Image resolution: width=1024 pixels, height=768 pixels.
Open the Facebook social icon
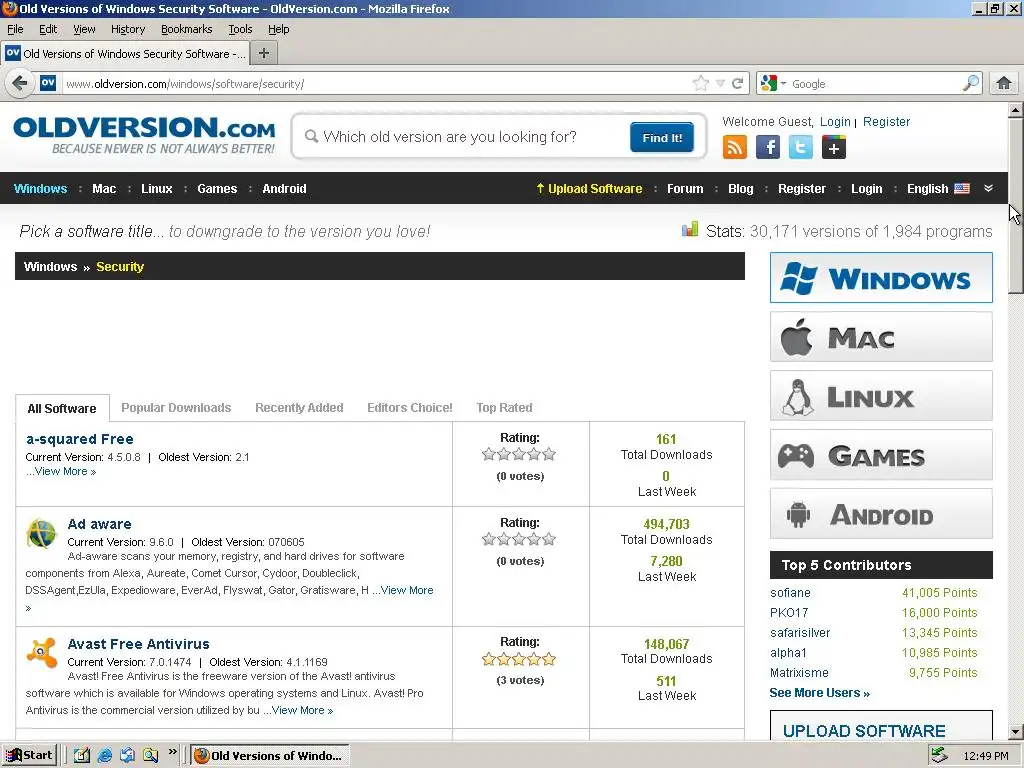768,147
